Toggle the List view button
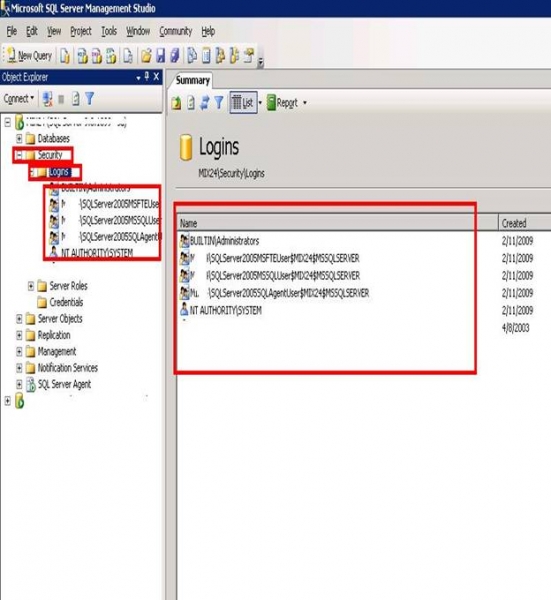This screenshot has width=551, height=600. 243,102
